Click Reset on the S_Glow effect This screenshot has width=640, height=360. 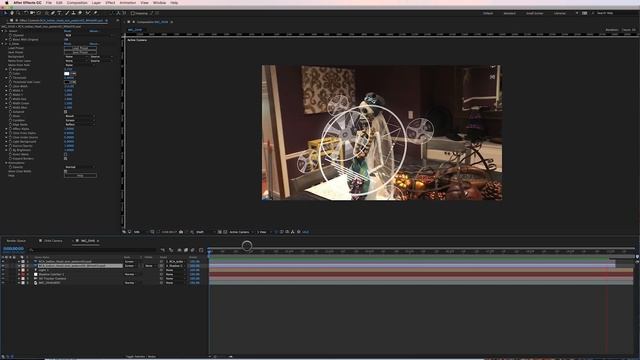[67, 44]
